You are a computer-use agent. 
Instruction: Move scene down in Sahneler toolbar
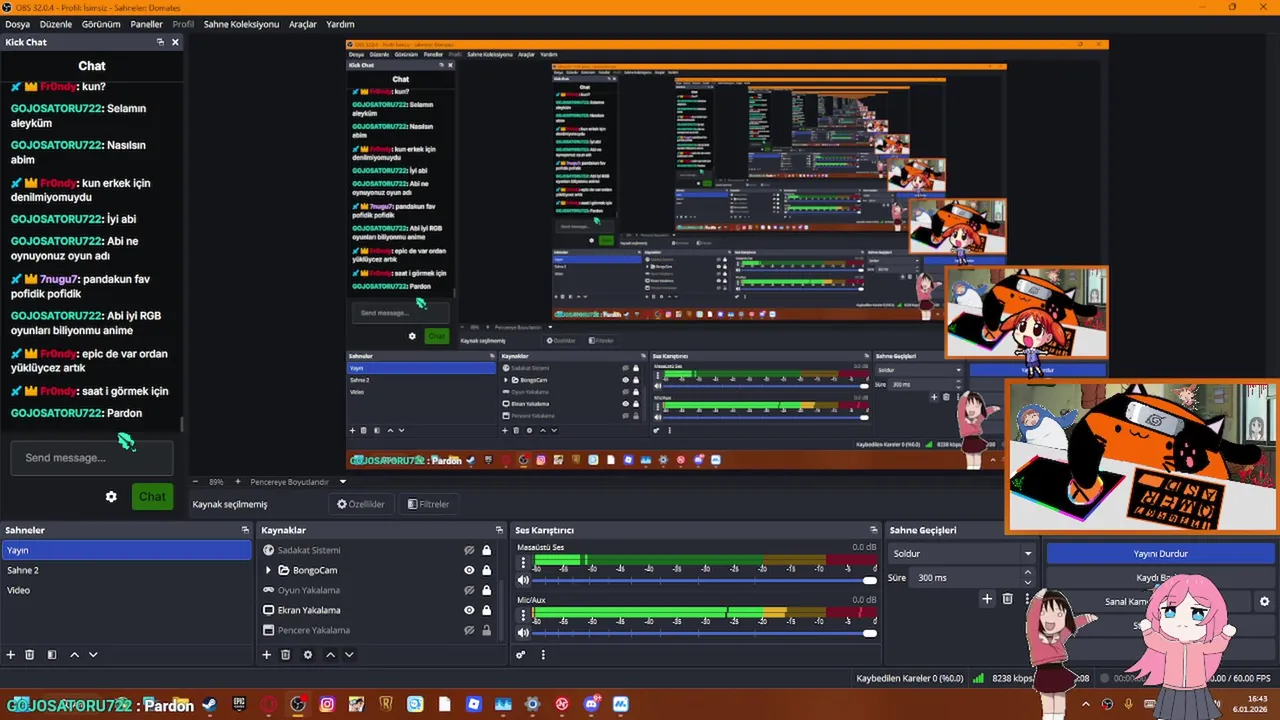93,655
